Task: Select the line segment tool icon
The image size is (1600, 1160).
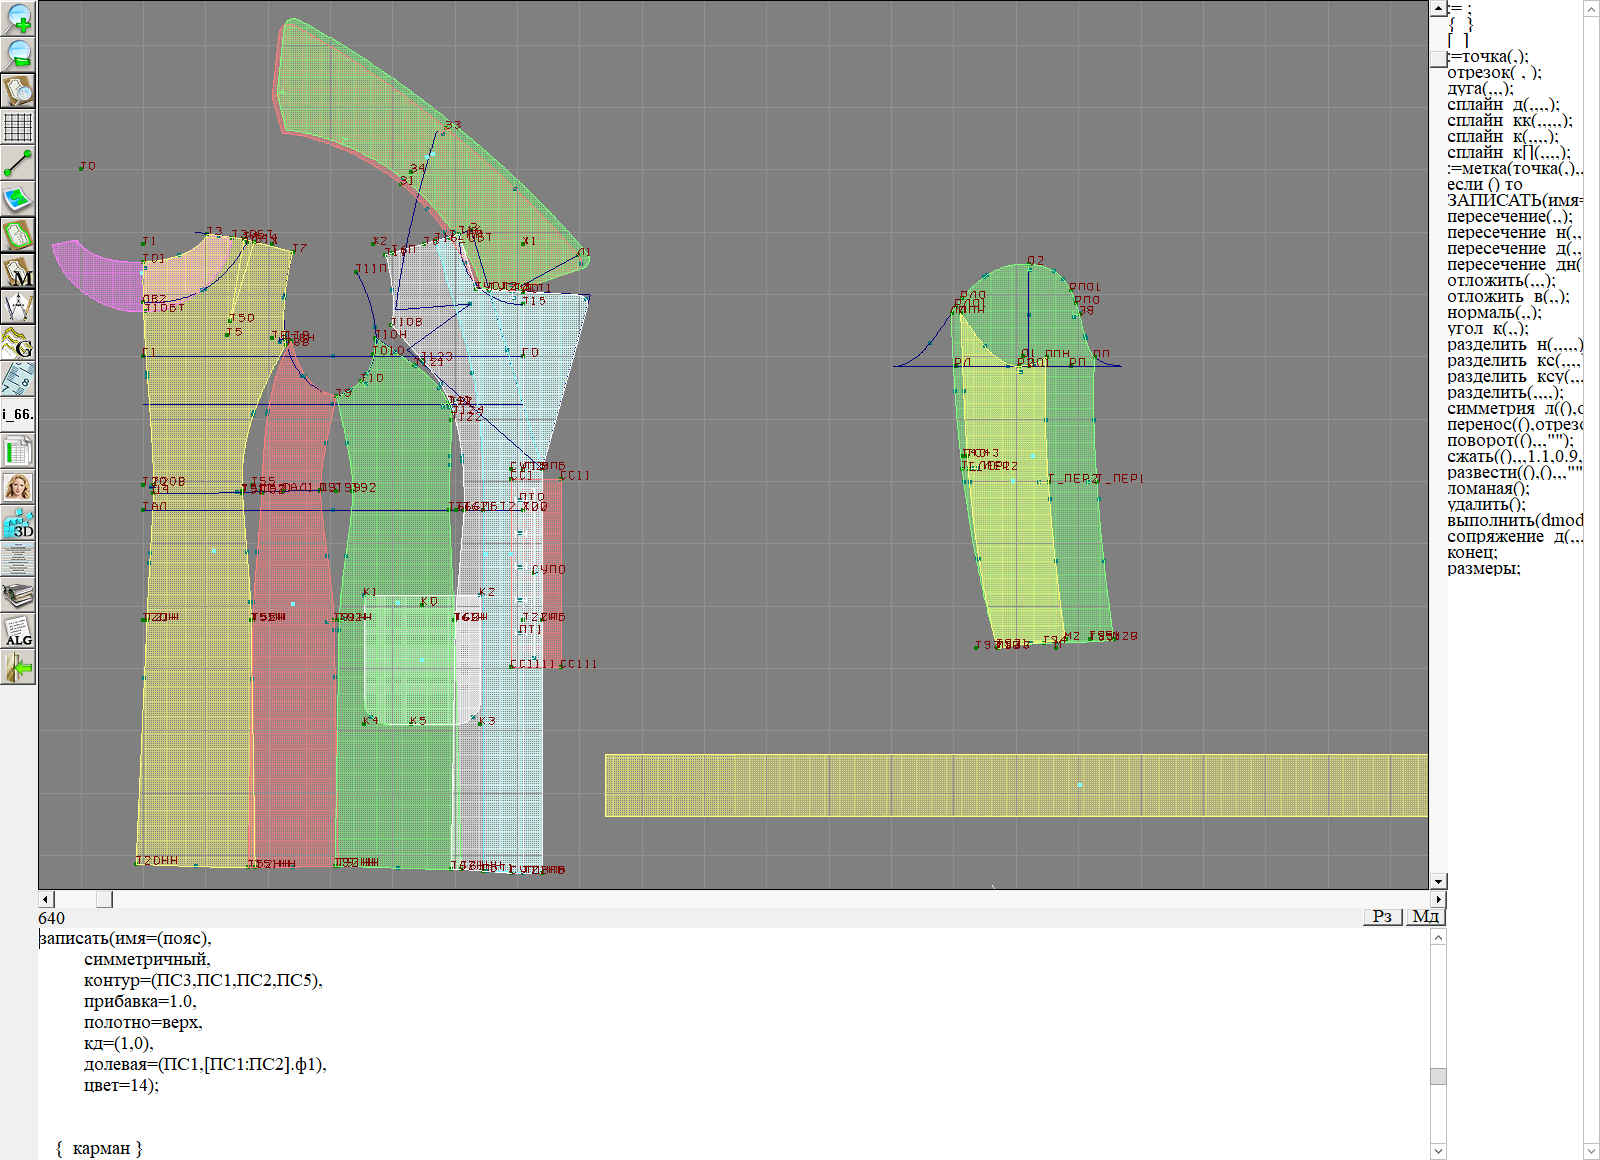Action: (x=18, y=163)
